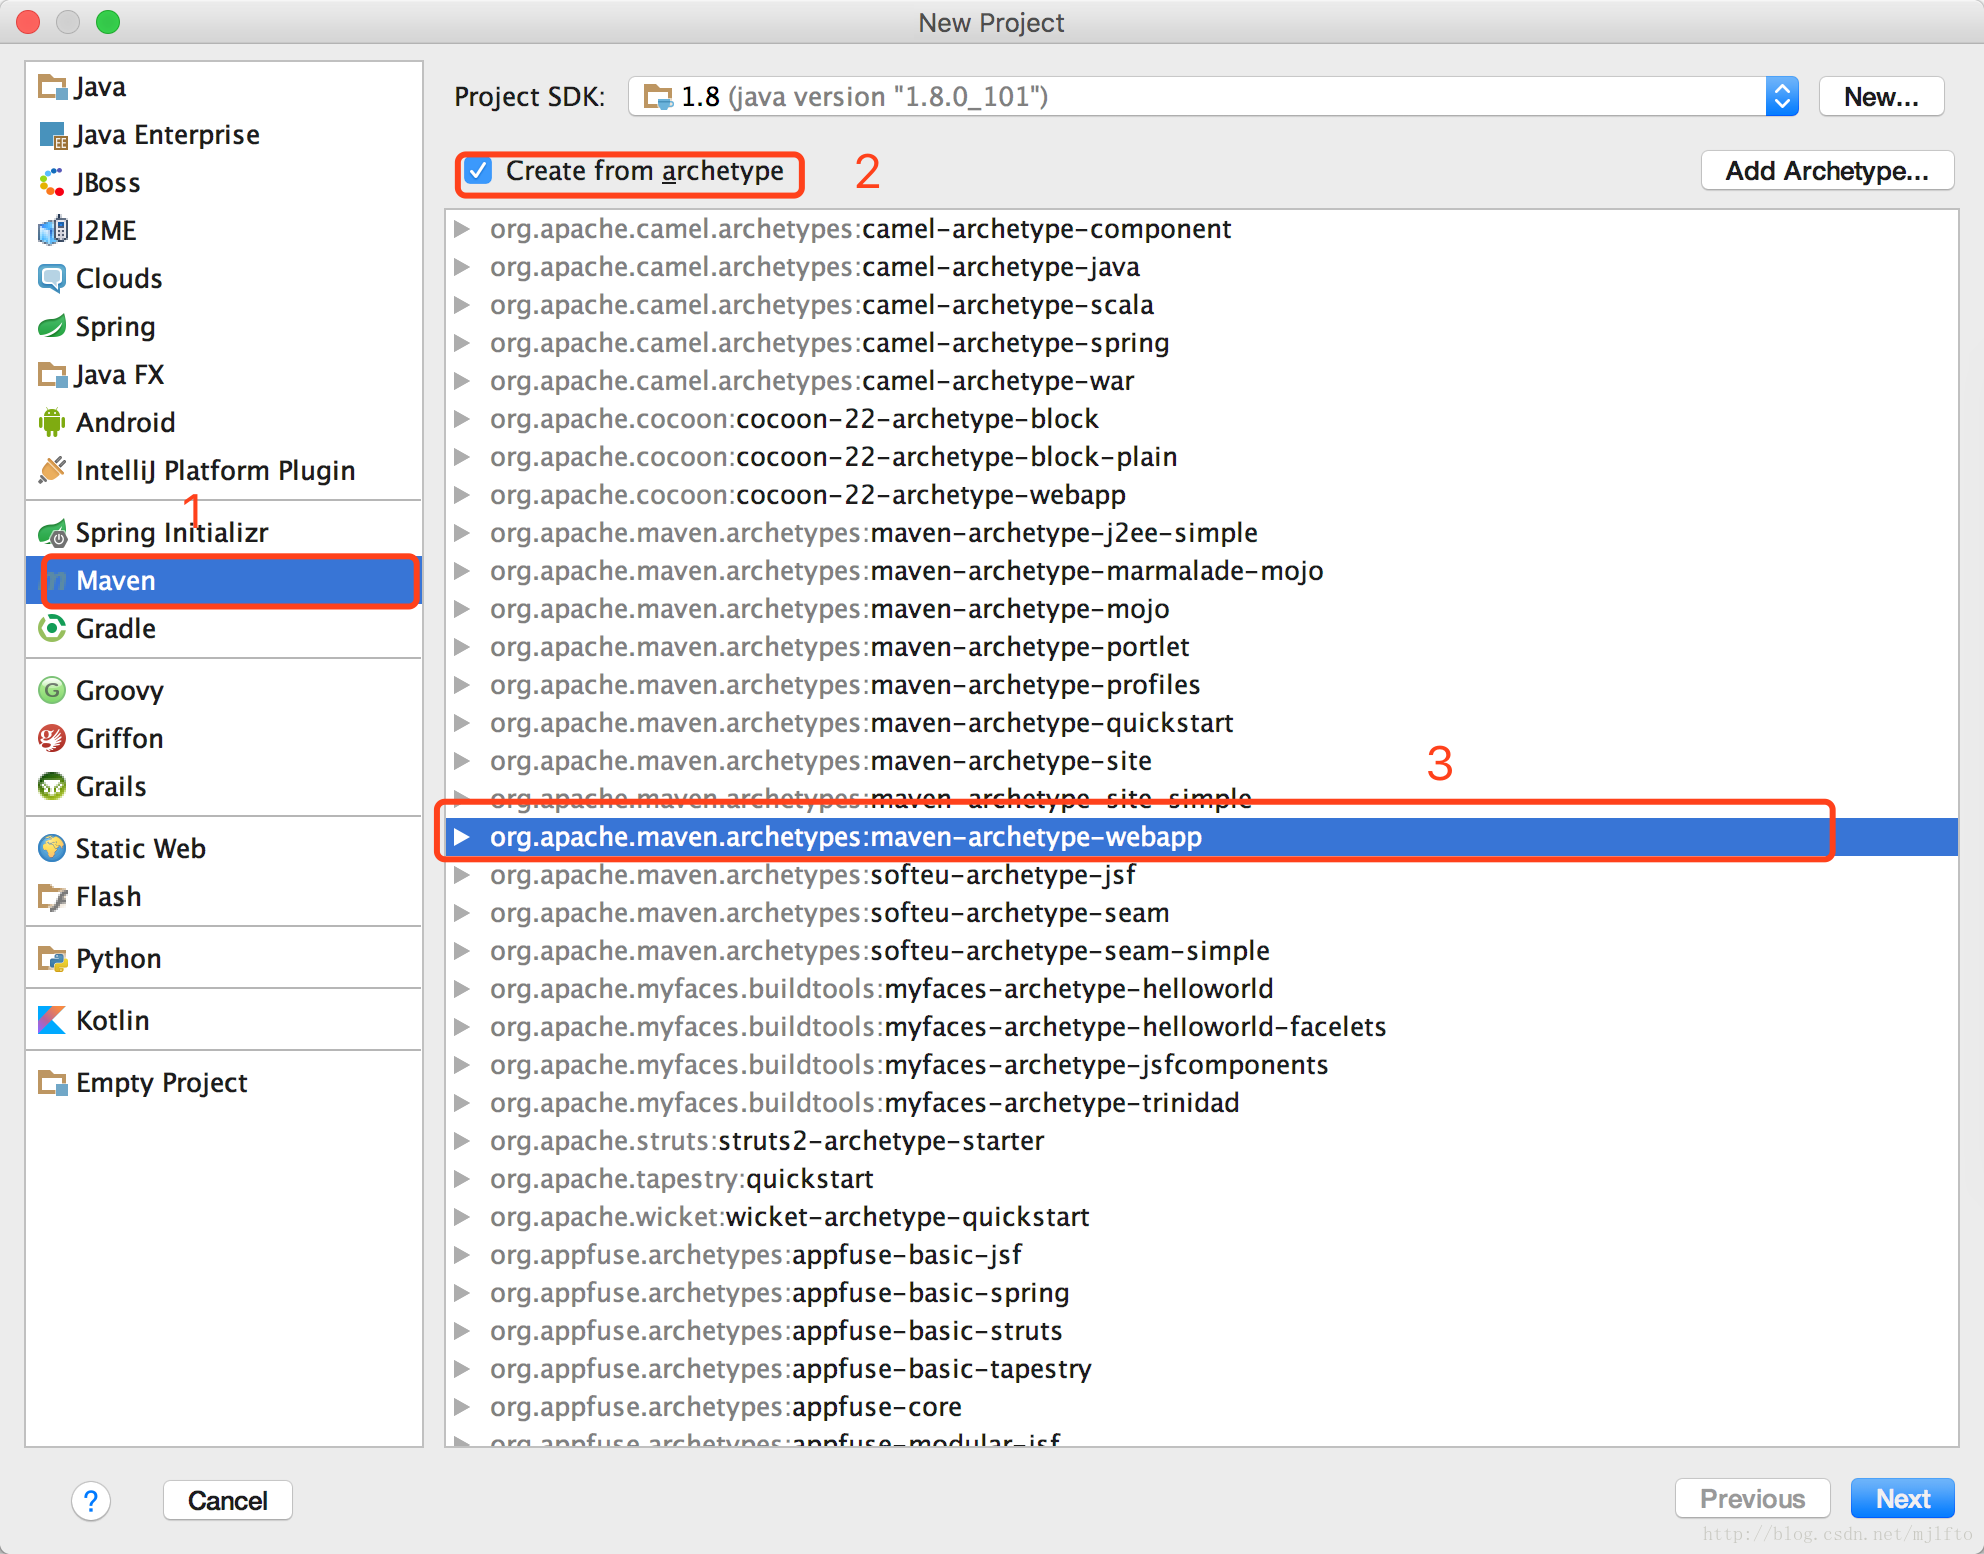Select the Python icon
The image size is (1984, 1554).
tap(52, 958)
